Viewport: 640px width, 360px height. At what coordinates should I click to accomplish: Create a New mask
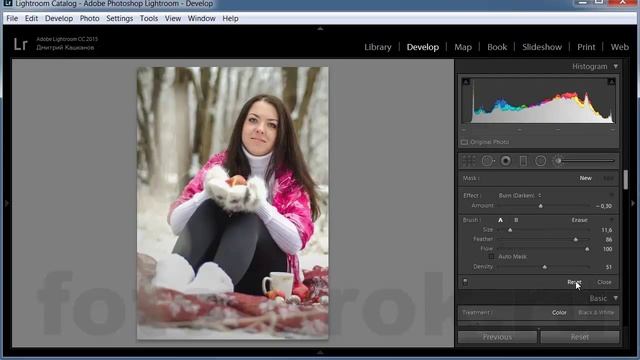click(585, 178)
